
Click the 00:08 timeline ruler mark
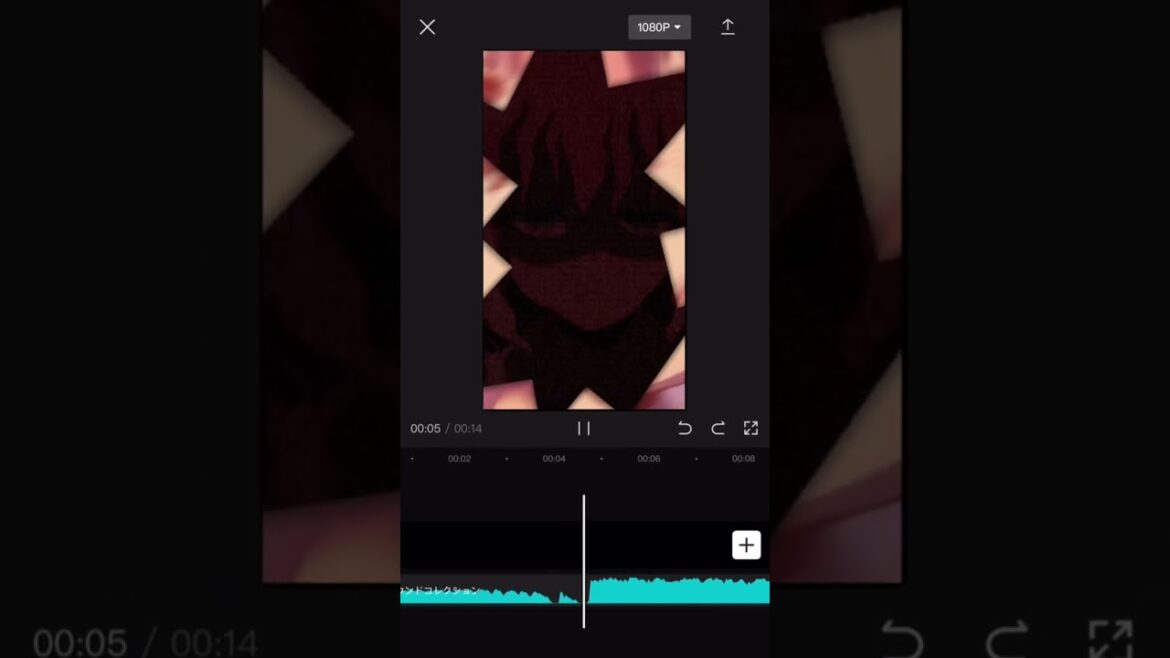click(x=743, y=459)
